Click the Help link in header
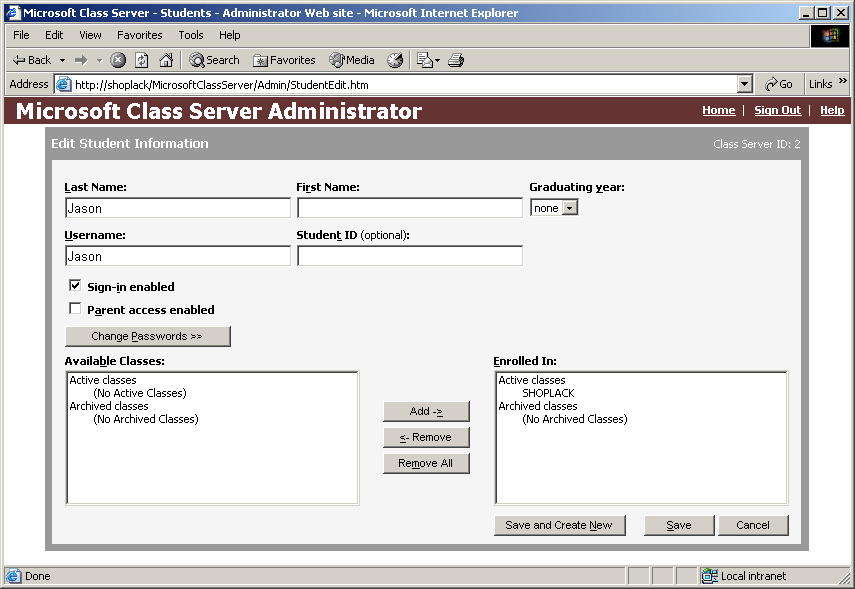This screenshot has width=855, height=589. 832,110
